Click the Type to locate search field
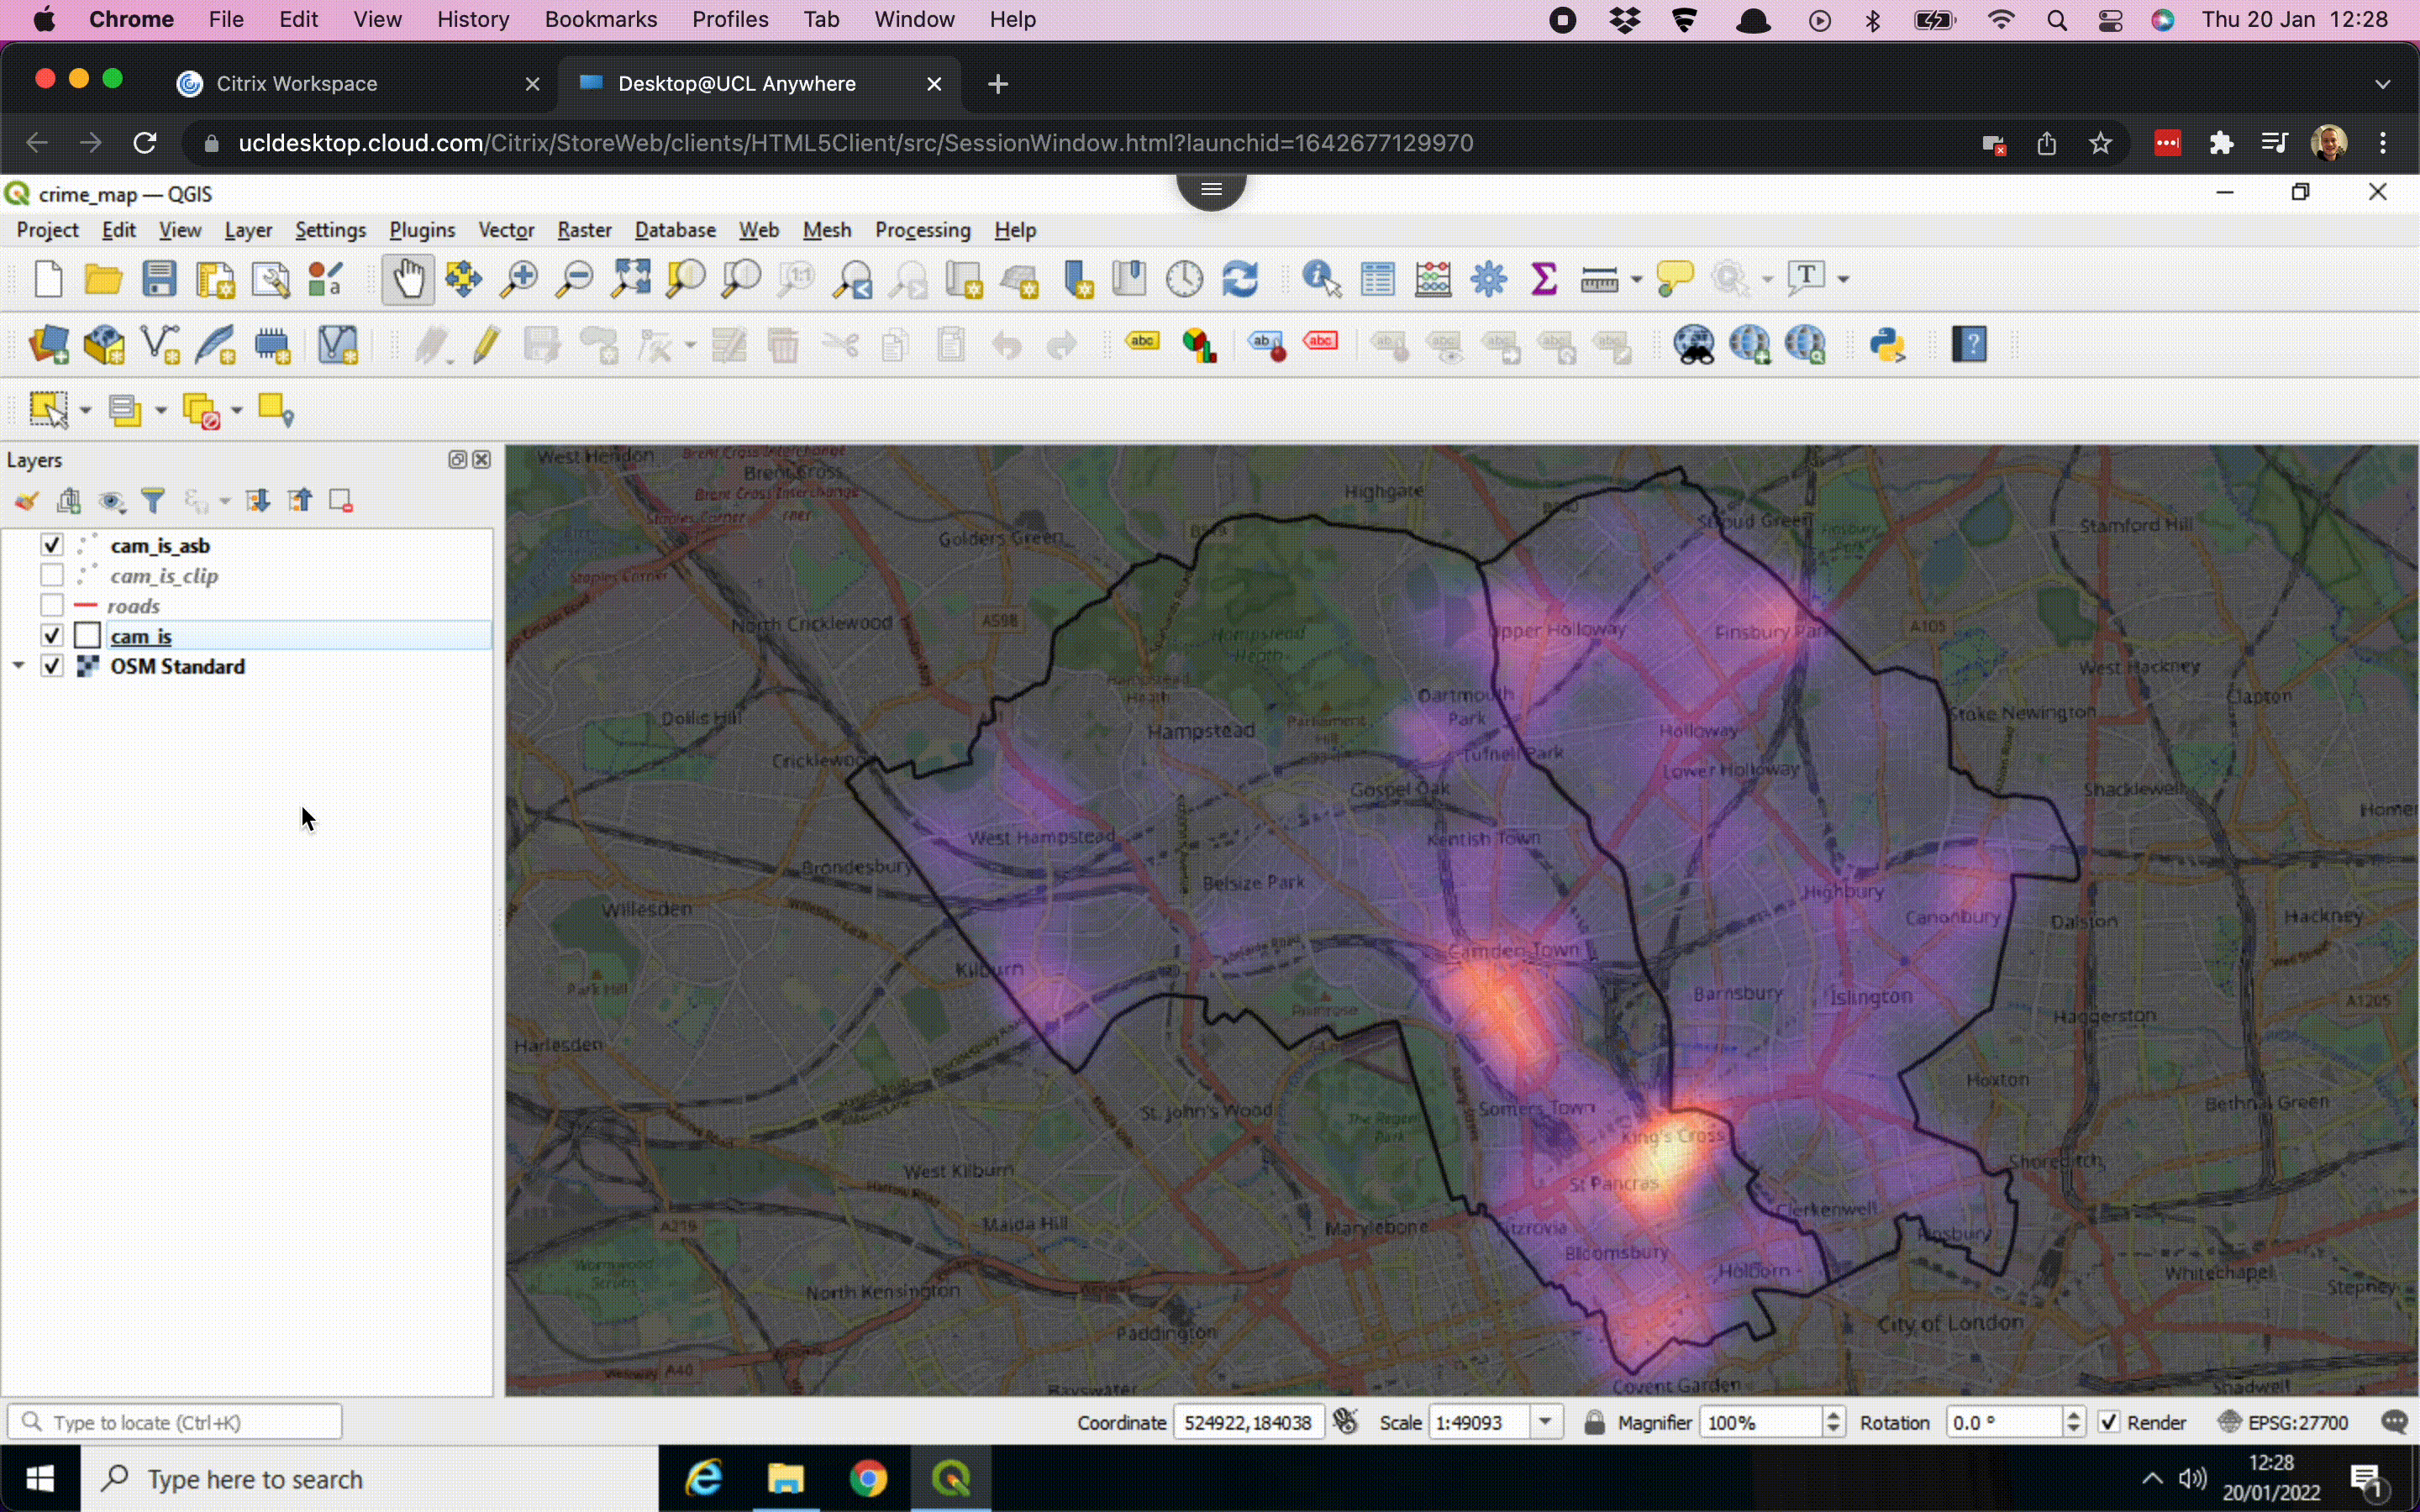The height and width of the screenshot is (1512, 2420). [x=175, y=1421]
